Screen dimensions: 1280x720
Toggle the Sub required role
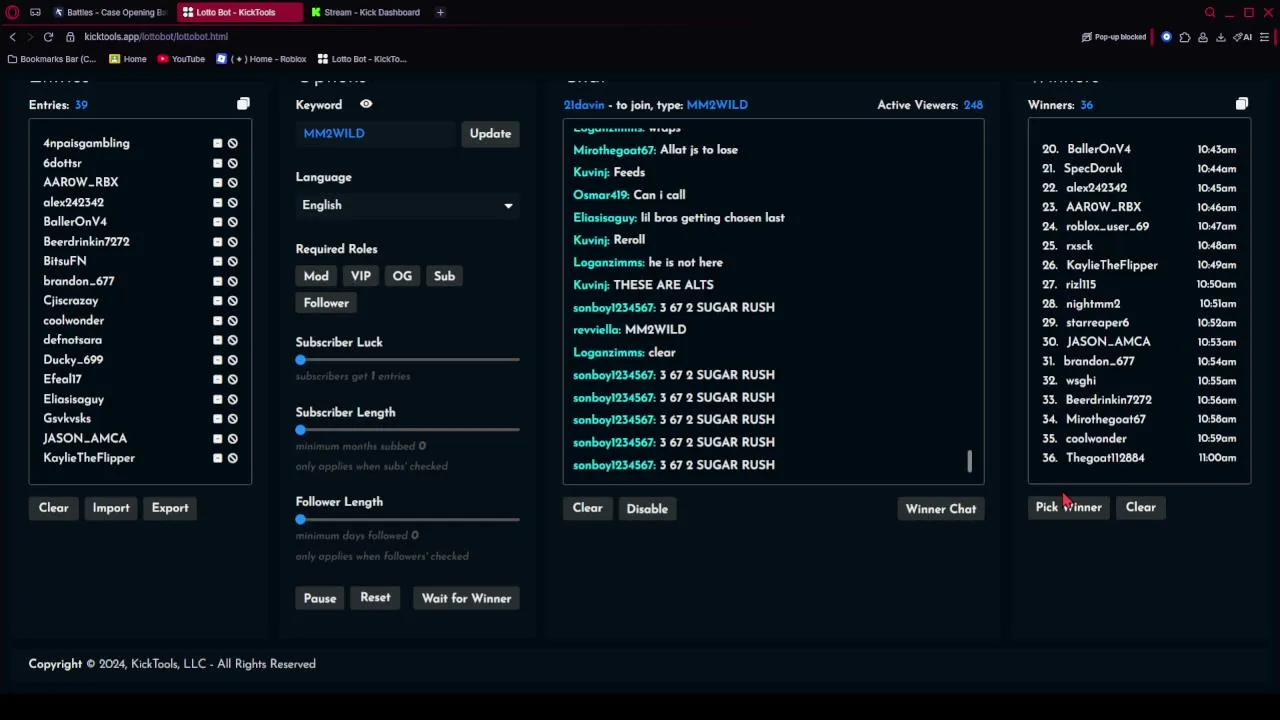tap(444, 276)
